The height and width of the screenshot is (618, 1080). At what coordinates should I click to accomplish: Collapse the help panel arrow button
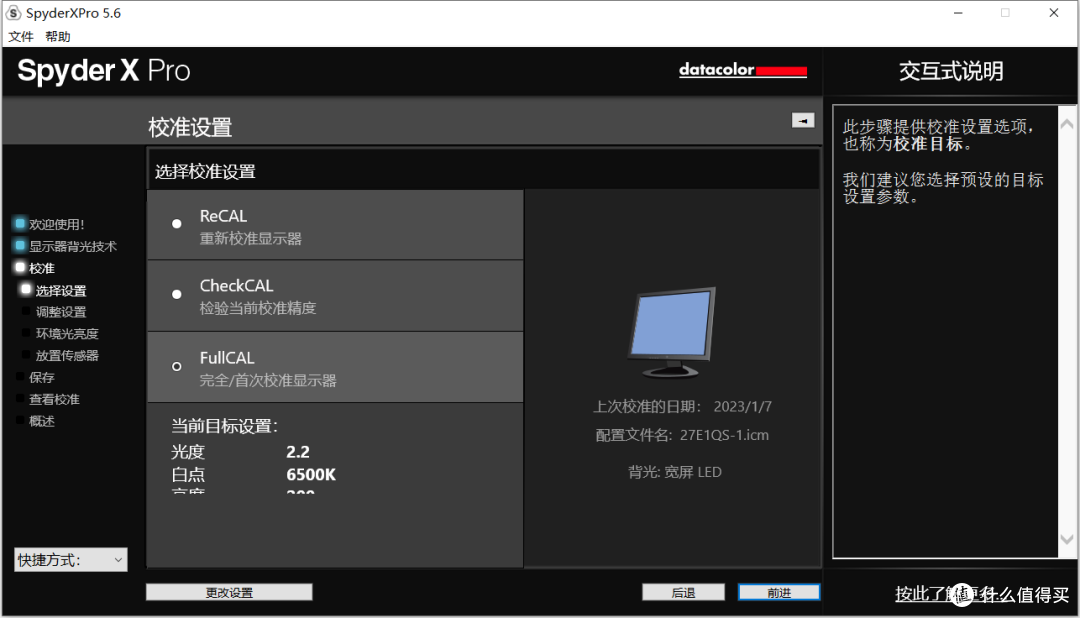coord(803,121)
